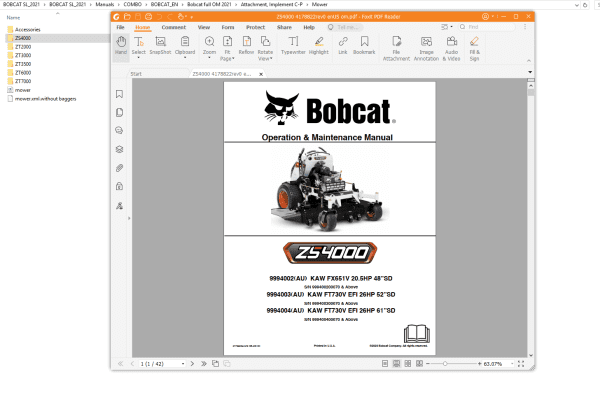This screenshot has height=404, width=600.
Task: Open the Select tool dropdown arrow
Action: pyautogui.click(x=139, y=58)
